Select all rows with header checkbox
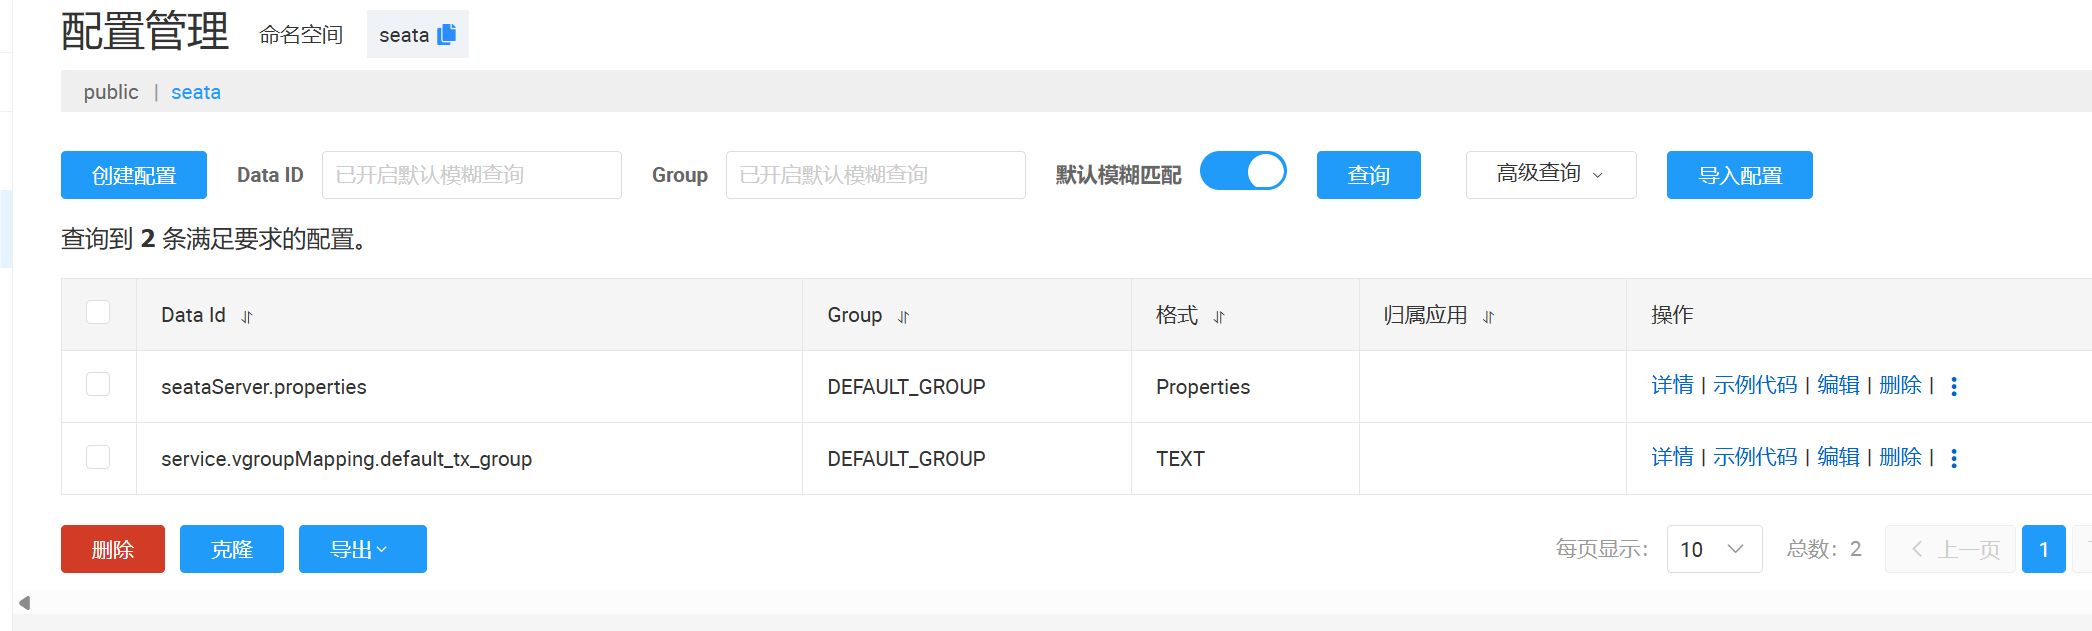 click(x=98, y=312)
